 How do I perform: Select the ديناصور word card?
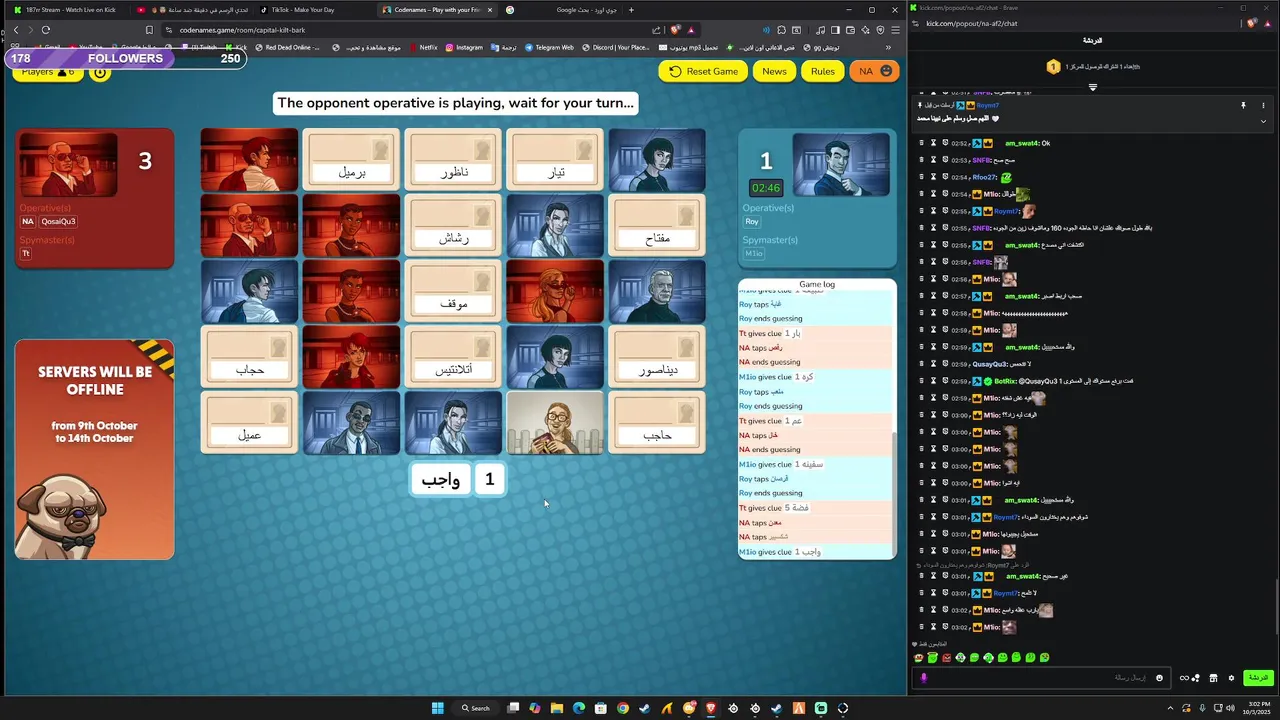click(657, 357)
